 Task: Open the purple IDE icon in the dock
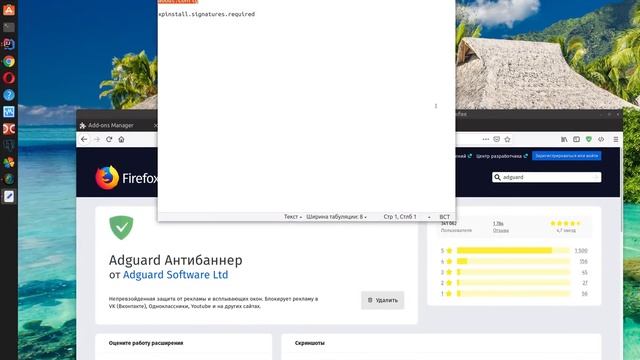(9, 44)
